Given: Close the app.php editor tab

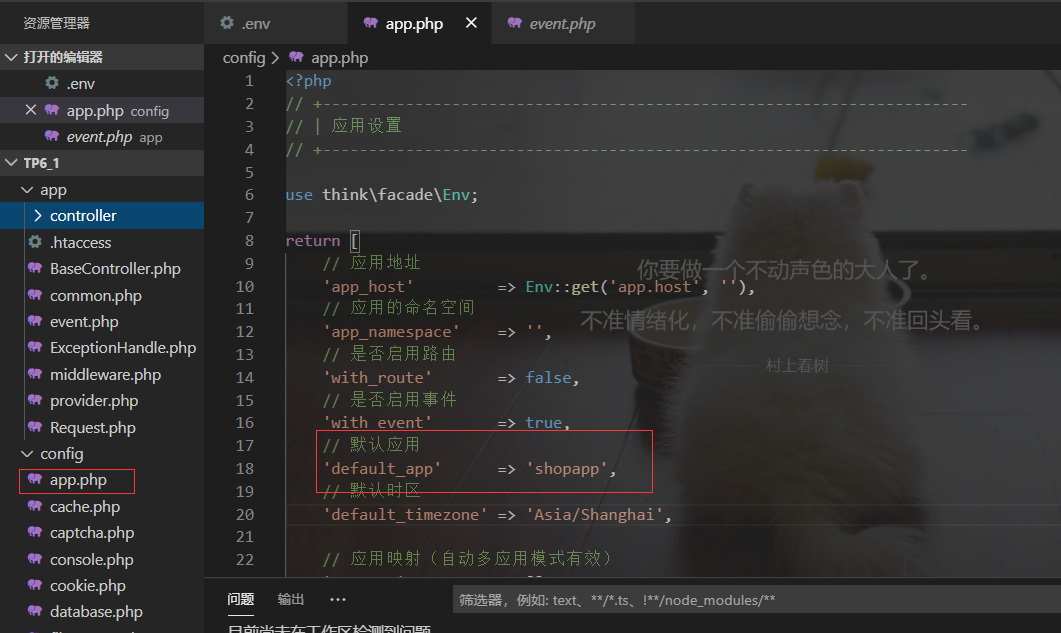Looking at the screenshot, I should 471,23.
